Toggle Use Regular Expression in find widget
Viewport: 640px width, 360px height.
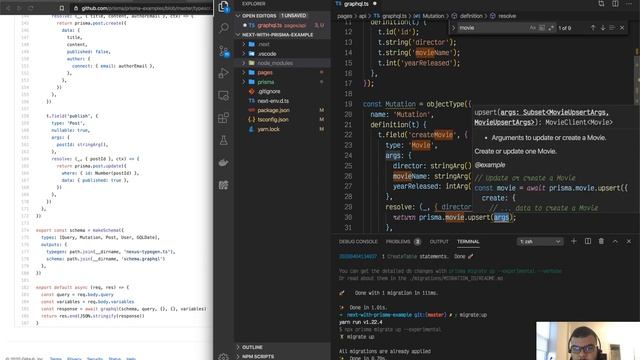coord(551,28)
